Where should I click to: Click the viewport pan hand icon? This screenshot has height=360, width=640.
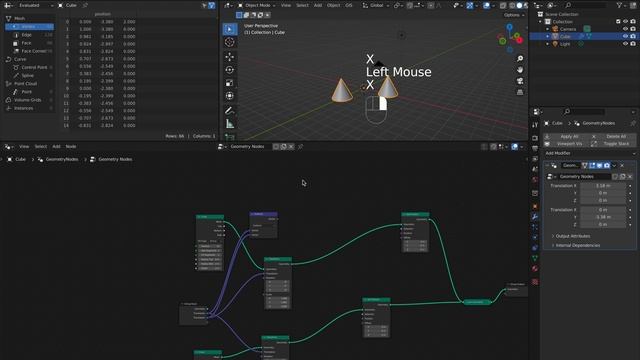[520, 70]
